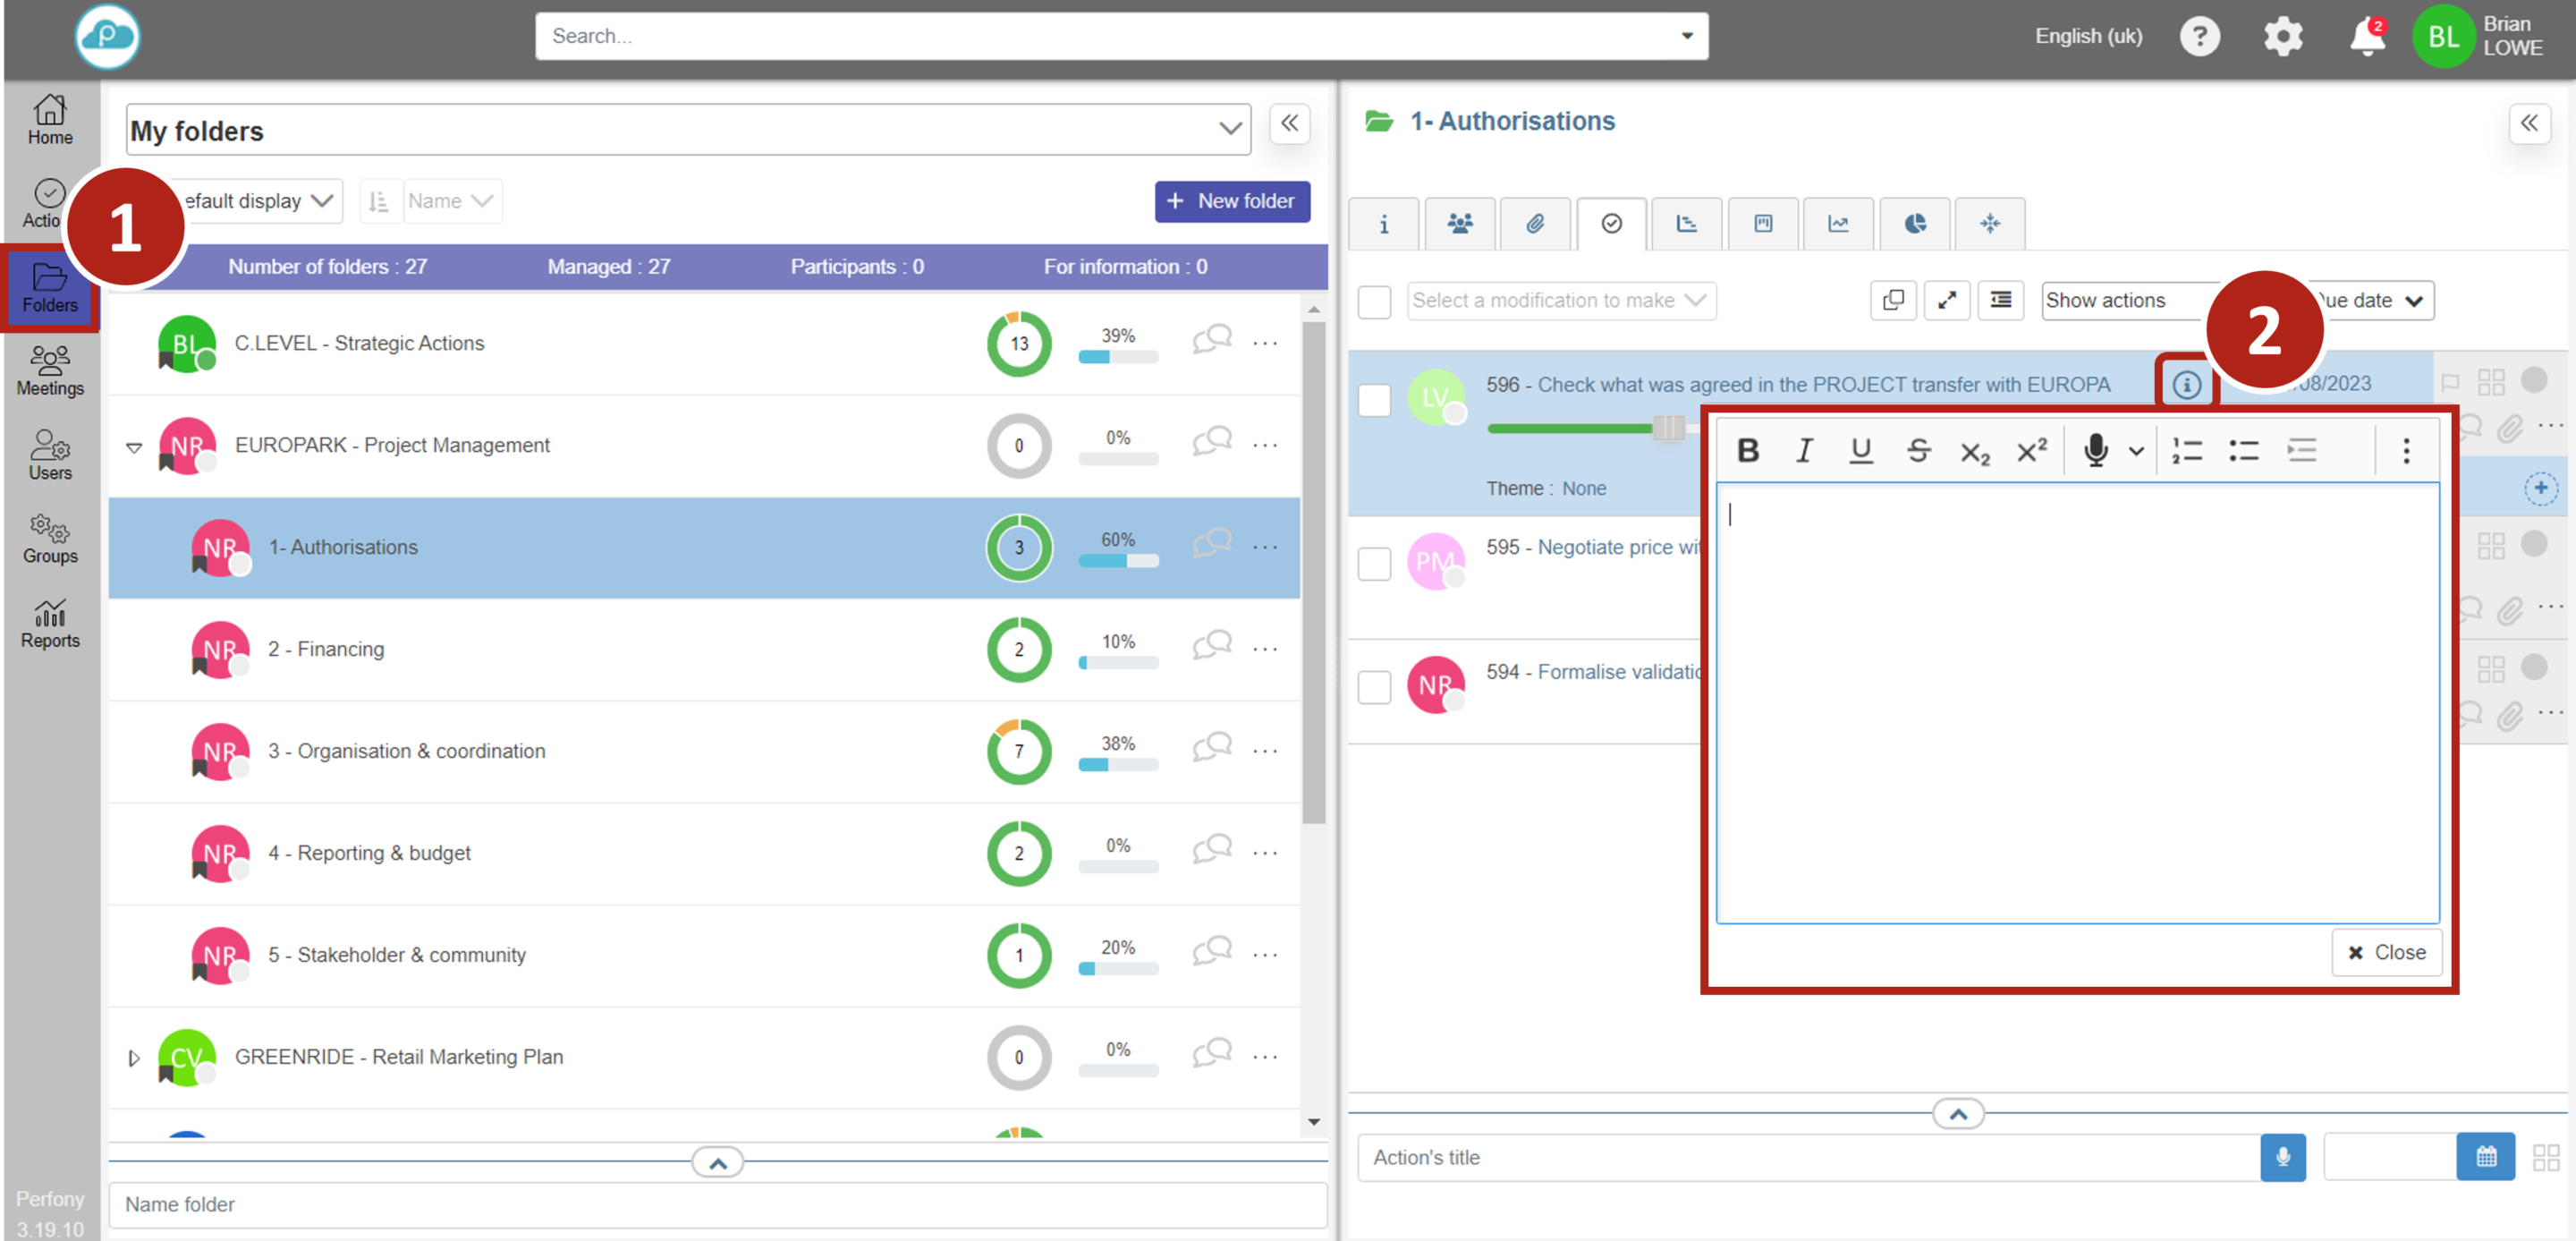
Task: Open comments for 2 - Financing folder
Action: pyautogui.click(x=1211, y=647)
